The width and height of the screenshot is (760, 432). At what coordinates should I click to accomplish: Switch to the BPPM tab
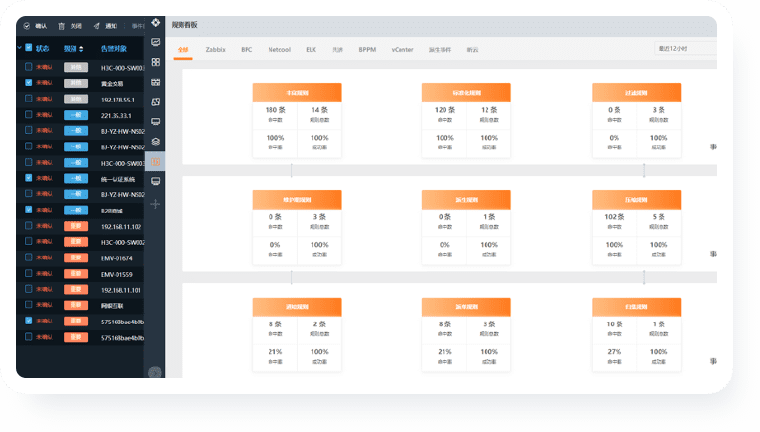tap(367, 49)
